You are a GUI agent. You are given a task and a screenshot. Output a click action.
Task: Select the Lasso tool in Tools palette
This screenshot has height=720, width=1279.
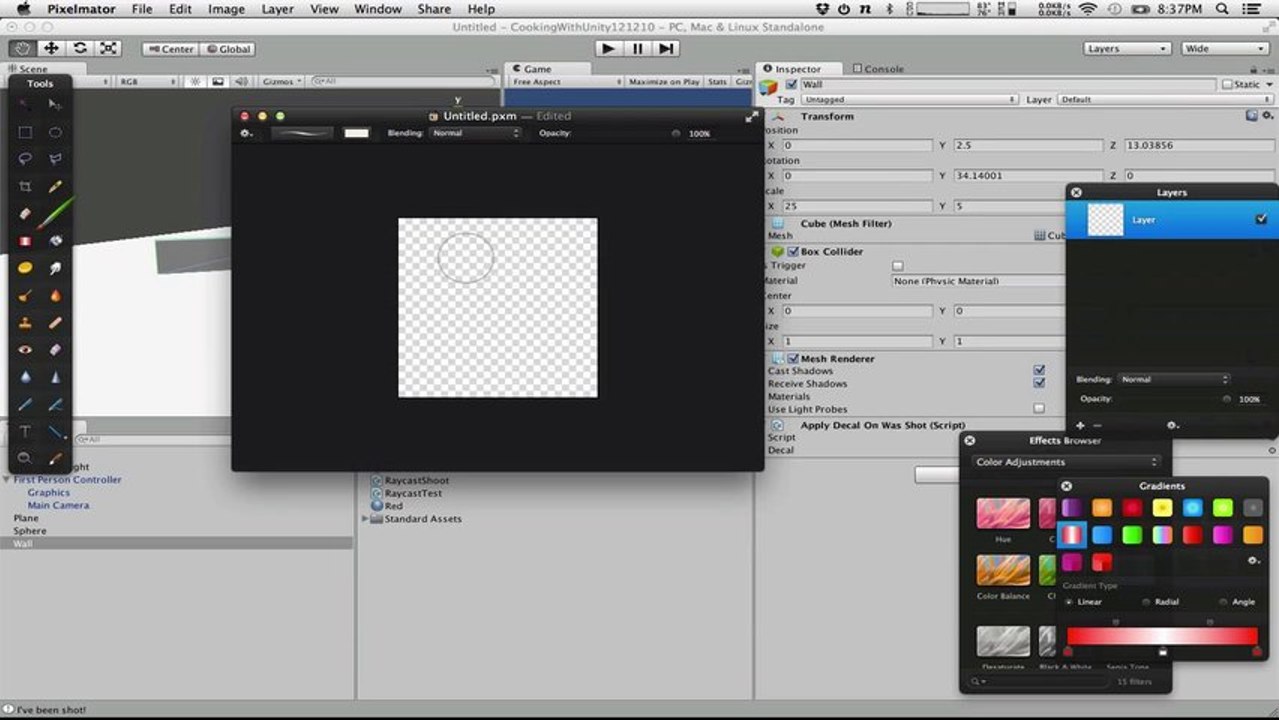[x=25, y=158]
